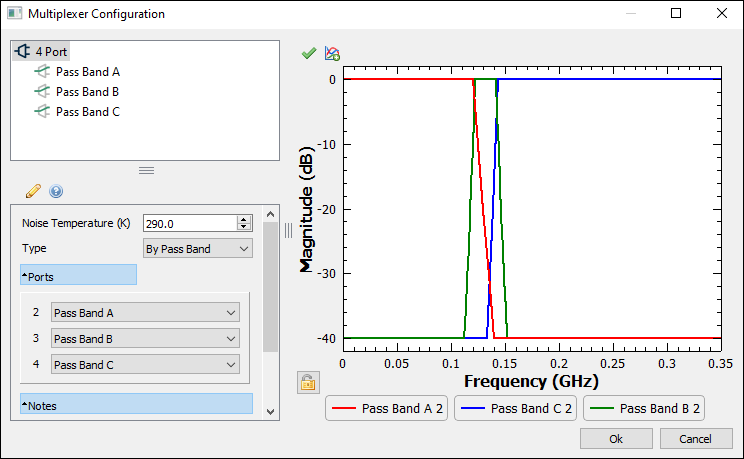Open port 4 Pass Band C dropdown
Image resolution: width=744 pixels, height=459 pixels.
(x=145, y=365)
